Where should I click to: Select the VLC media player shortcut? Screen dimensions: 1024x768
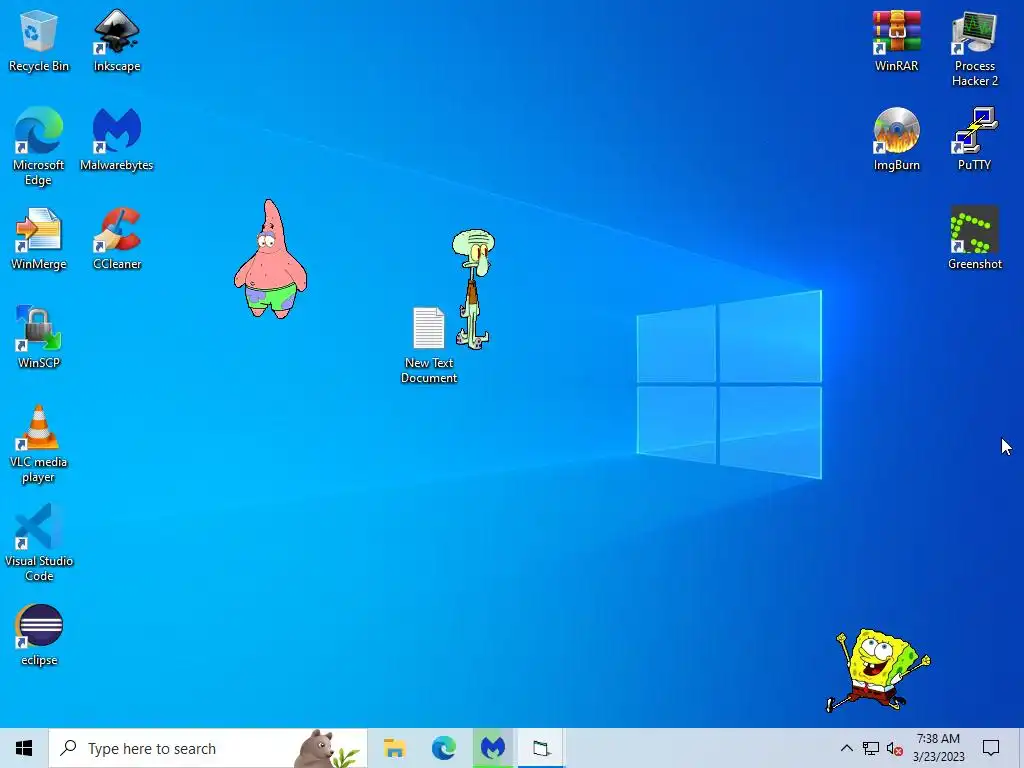click(x=39, y=443)
